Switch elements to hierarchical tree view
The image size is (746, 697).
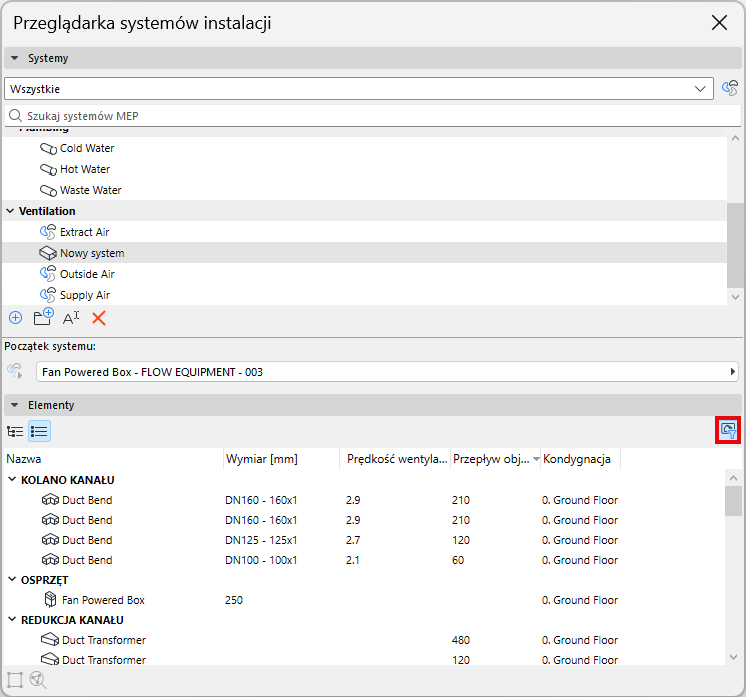(15, 432)
